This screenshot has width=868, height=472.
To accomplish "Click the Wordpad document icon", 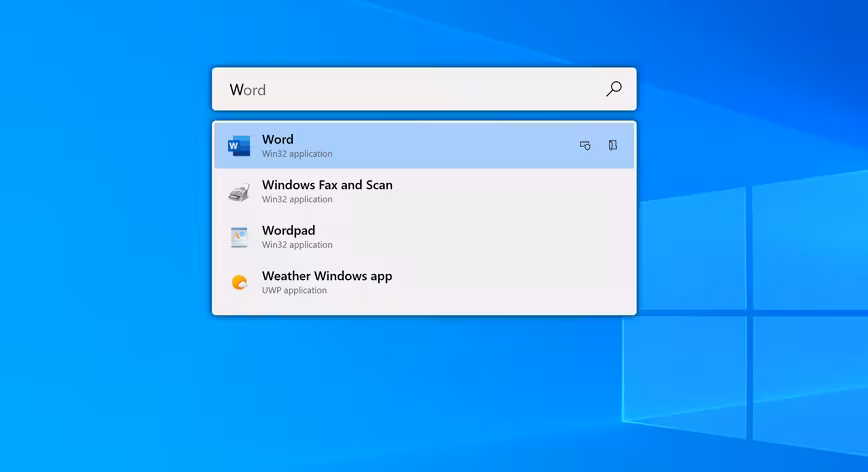I will [239, 237].
